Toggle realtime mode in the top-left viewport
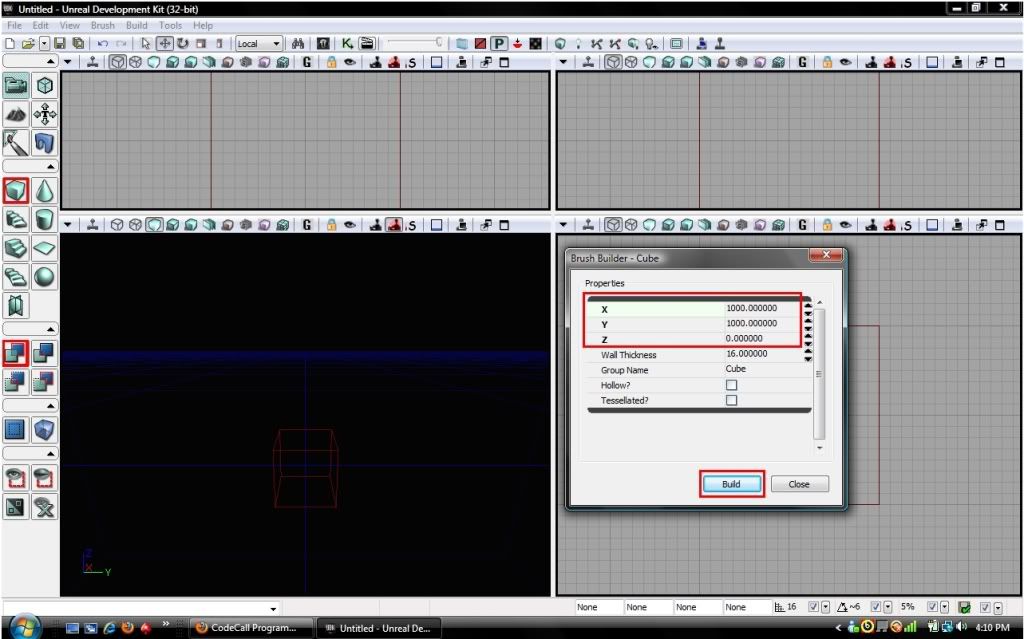1024x639 pixels. (93, 62)
